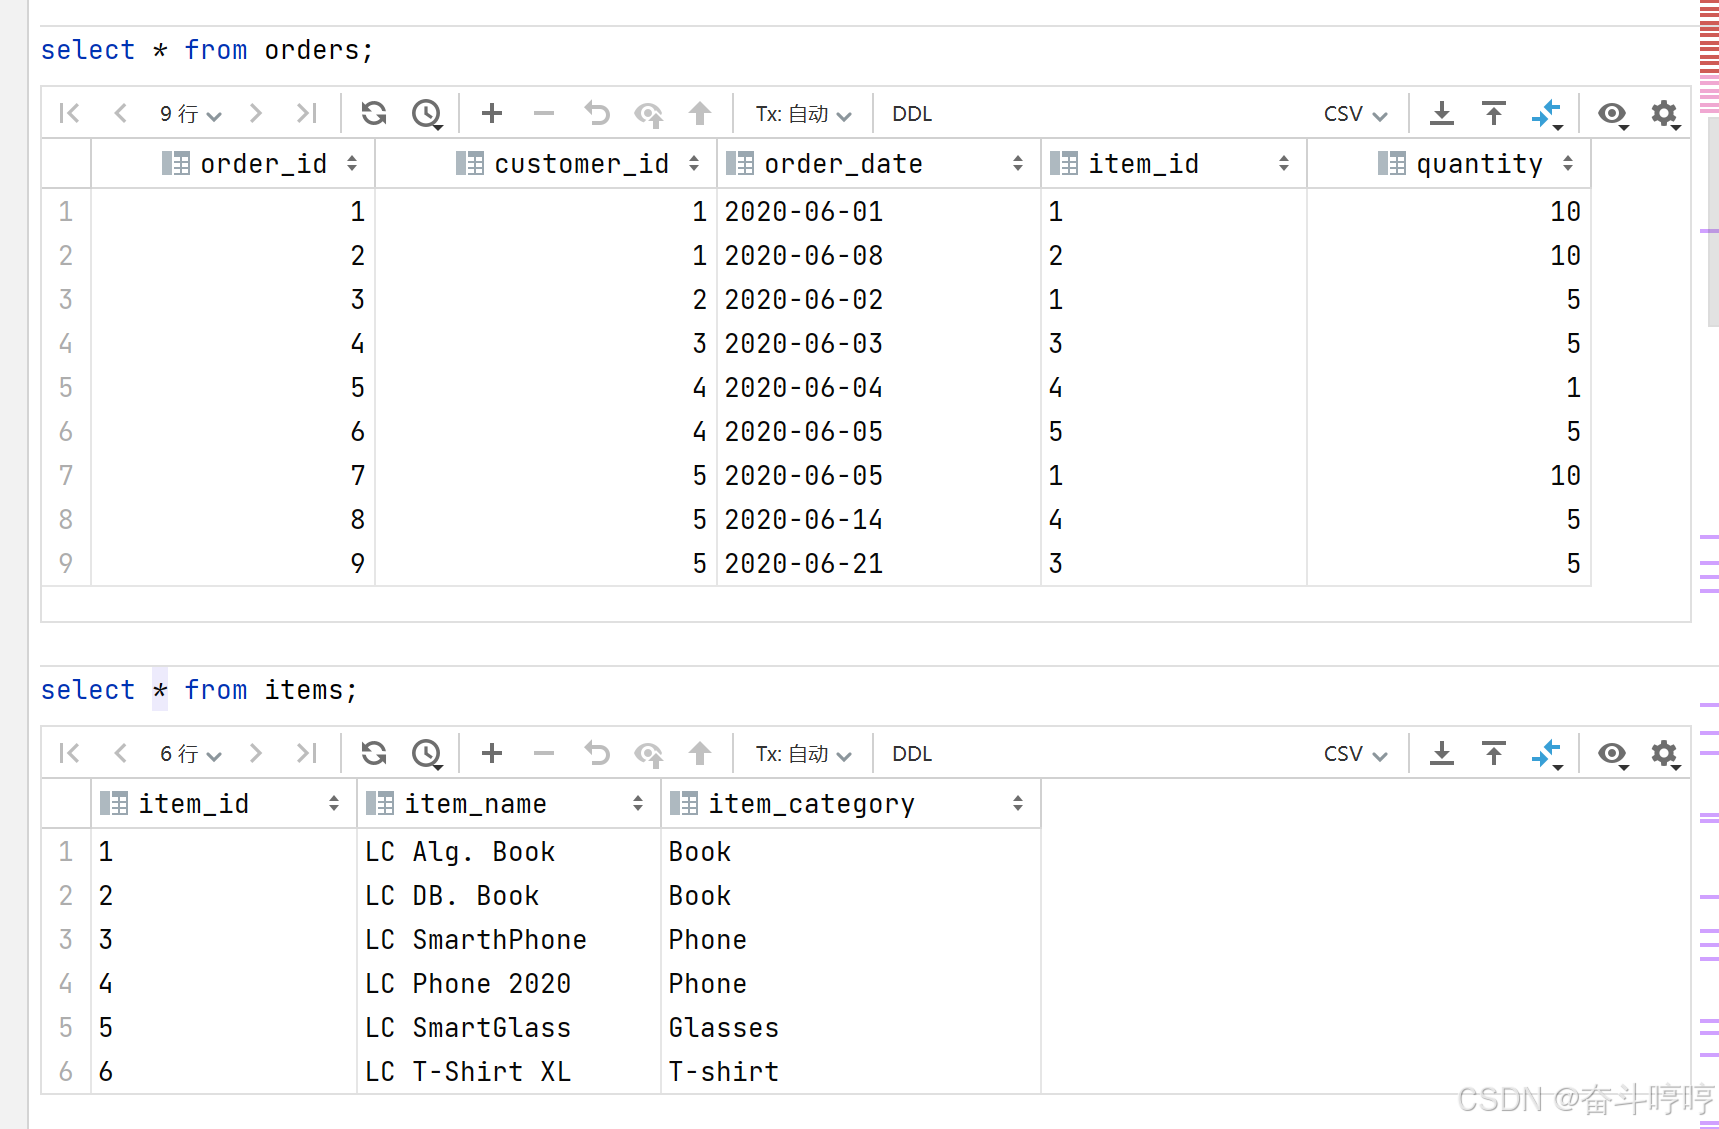Sort by item_category column header

click(x=850, y=803)
